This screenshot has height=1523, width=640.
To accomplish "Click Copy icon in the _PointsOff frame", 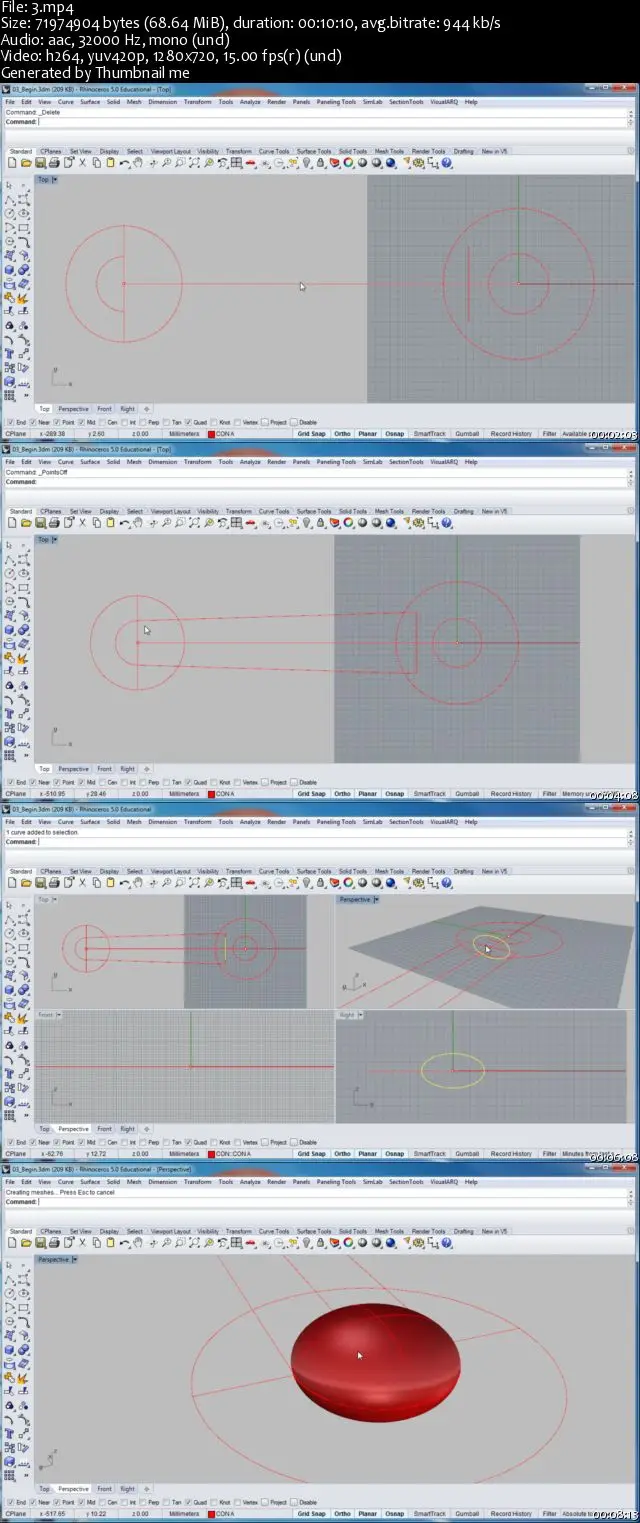I will 96,522.
